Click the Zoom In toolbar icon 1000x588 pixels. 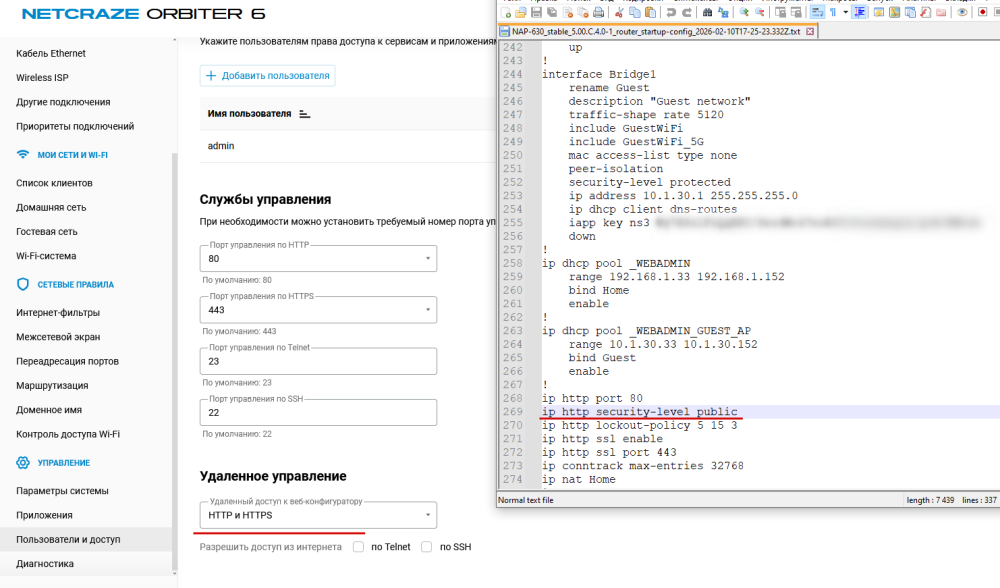click(x=744, y=12)
